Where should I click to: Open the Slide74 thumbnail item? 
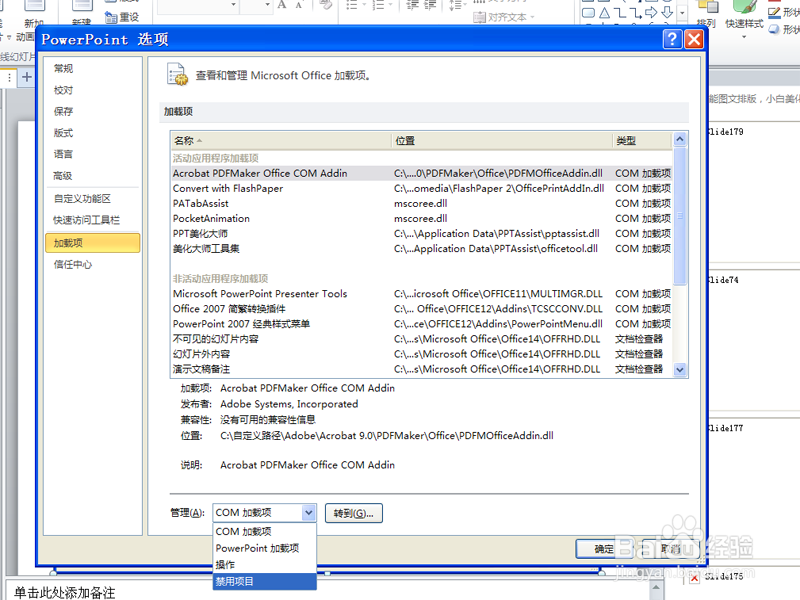click(x=723, y=280)
